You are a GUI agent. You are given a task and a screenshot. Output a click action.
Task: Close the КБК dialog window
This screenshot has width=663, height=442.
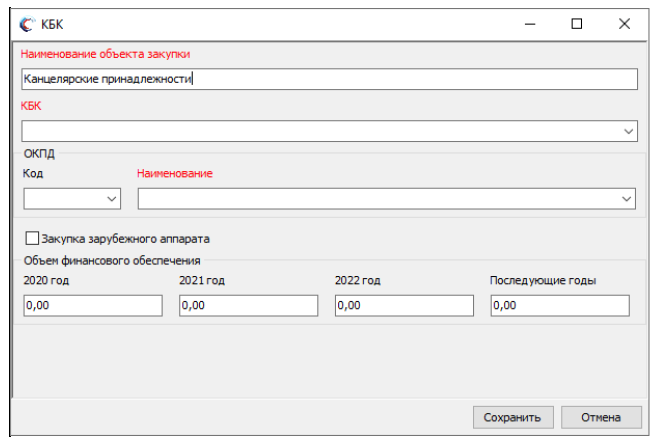pos(624,23)
